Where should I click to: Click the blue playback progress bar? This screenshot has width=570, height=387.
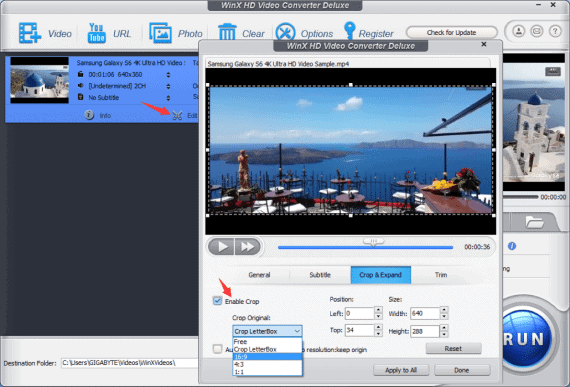pyautogui.click(x=365, y=247)
